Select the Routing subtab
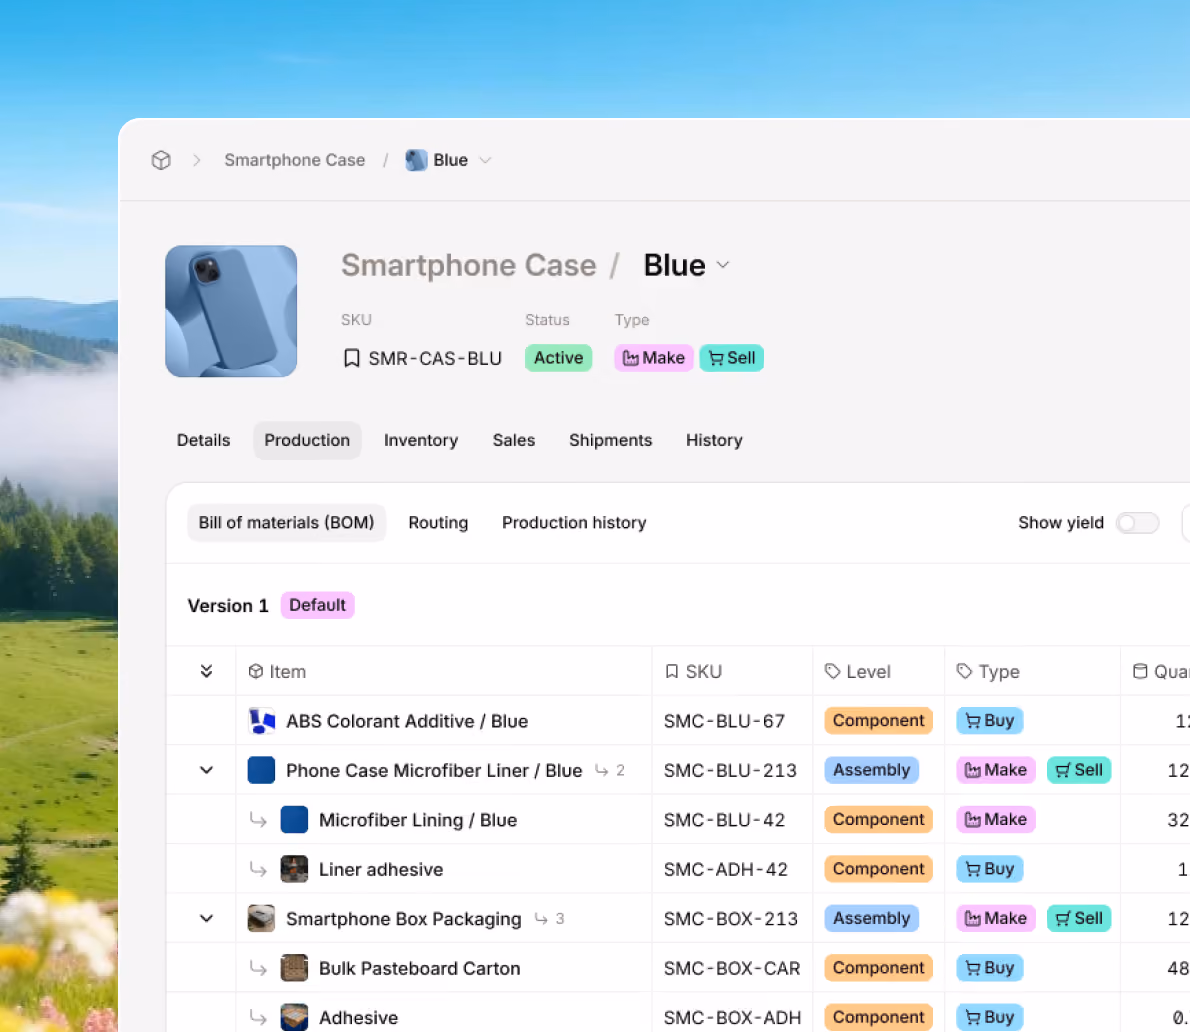 (x=438, y=523)
